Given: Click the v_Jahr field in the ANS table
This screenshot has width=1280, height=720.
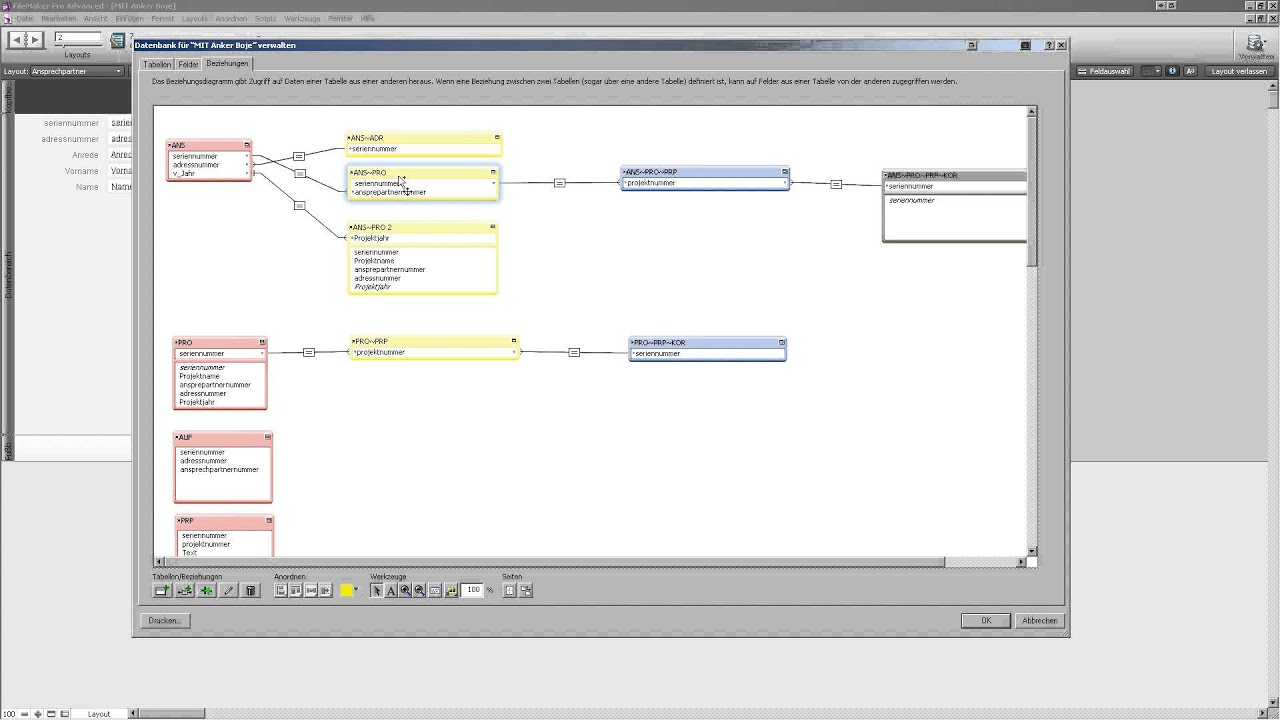Looking at the screenshot, I should click(x=184, y=173).
